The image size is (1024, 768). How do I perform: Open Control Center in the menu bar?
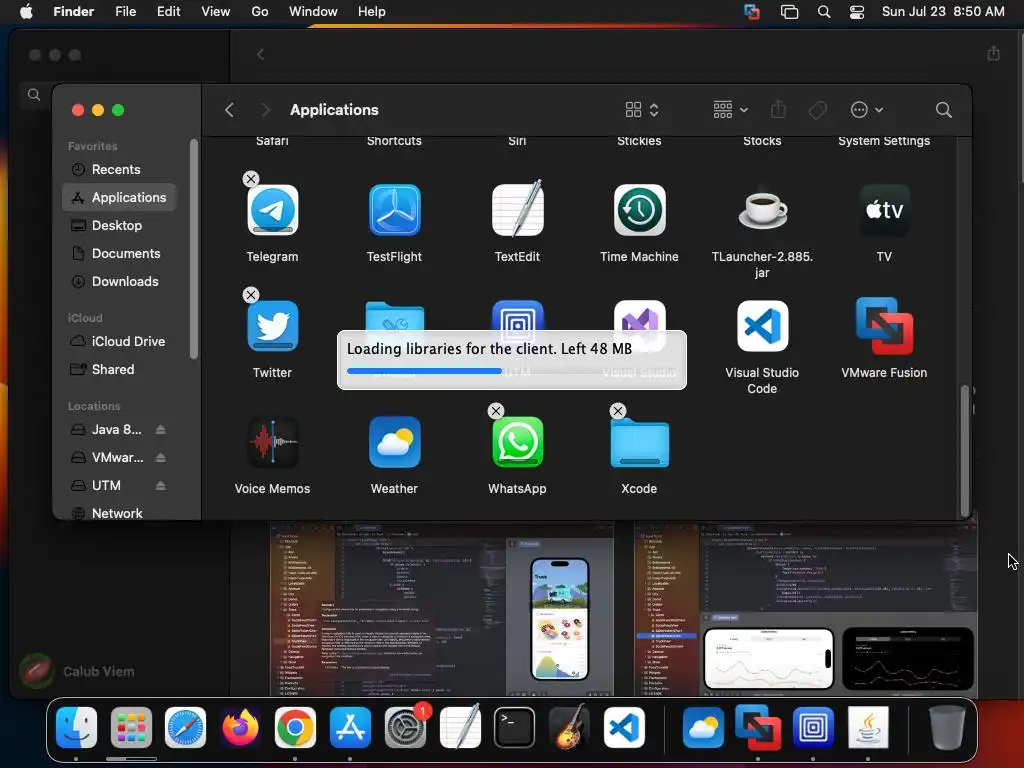pyautogui.click(x=857, y=12)
